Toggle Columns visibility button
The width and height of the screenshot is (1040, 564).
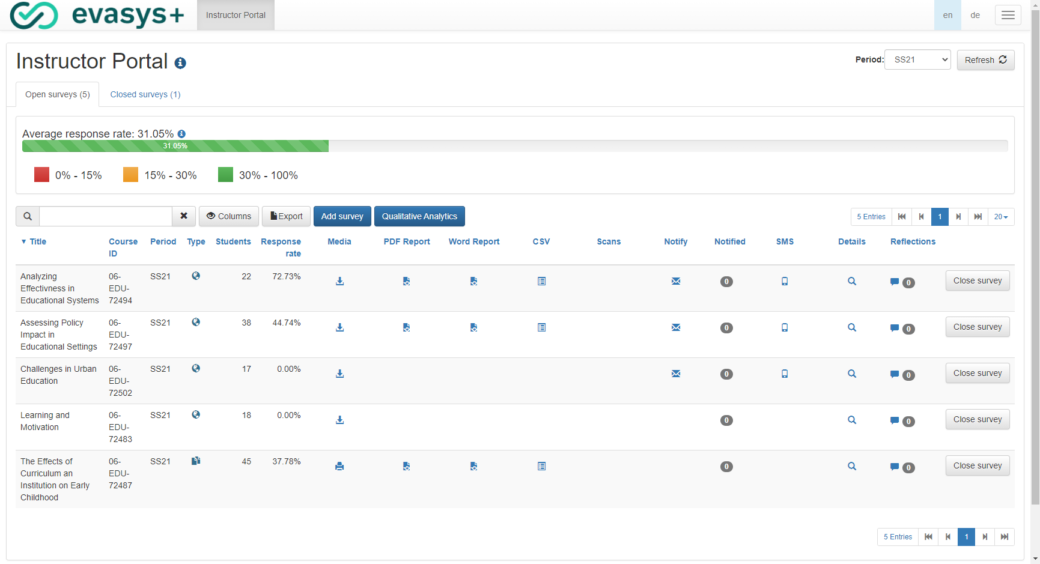click(x=228, y=216)
